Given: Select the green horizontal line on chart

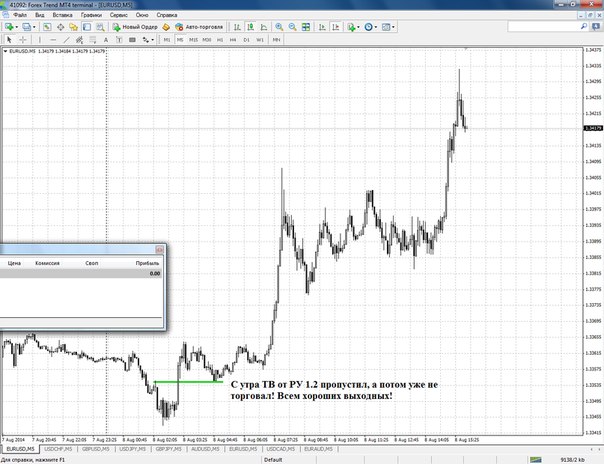Looking at the screenshot, I should [x=188, y=382].
